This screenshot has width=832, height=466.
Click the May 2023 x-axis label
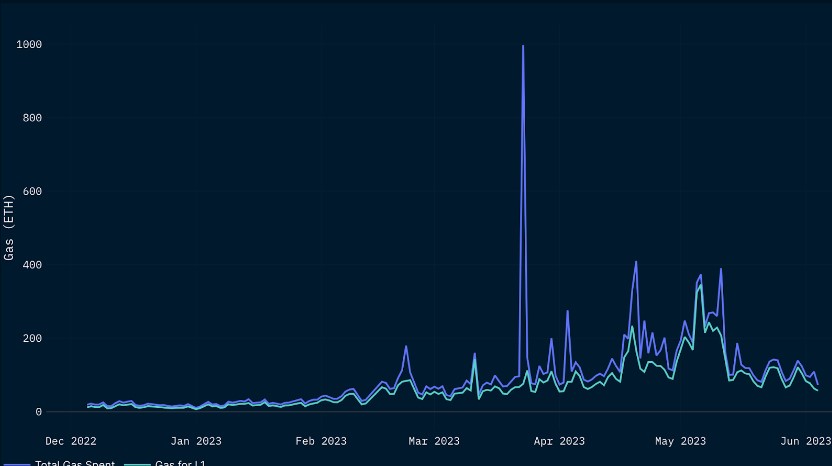tap(680, 440)
